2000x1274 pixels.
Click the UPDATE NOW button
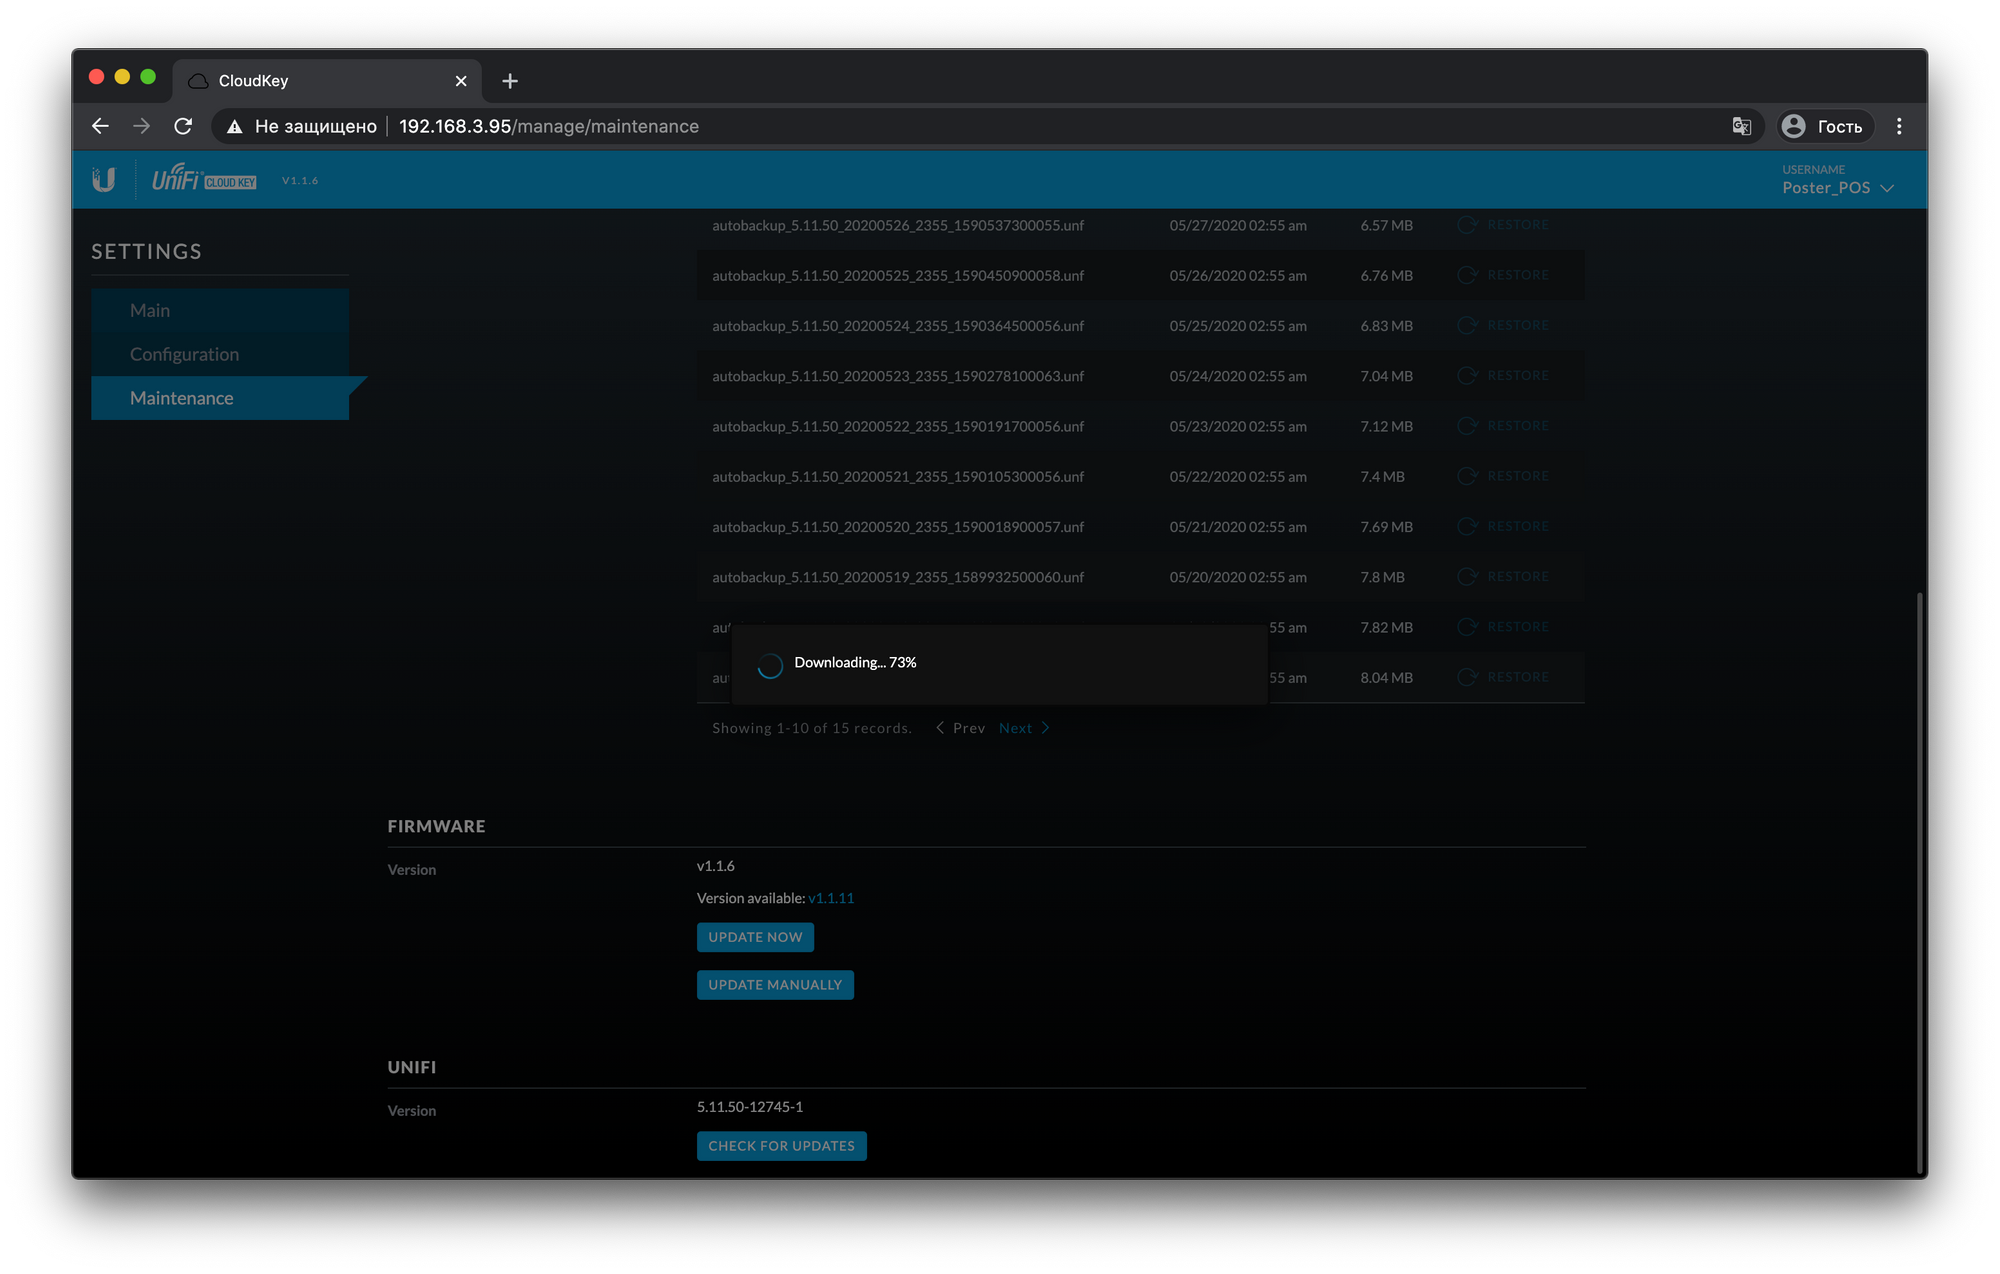755,937
